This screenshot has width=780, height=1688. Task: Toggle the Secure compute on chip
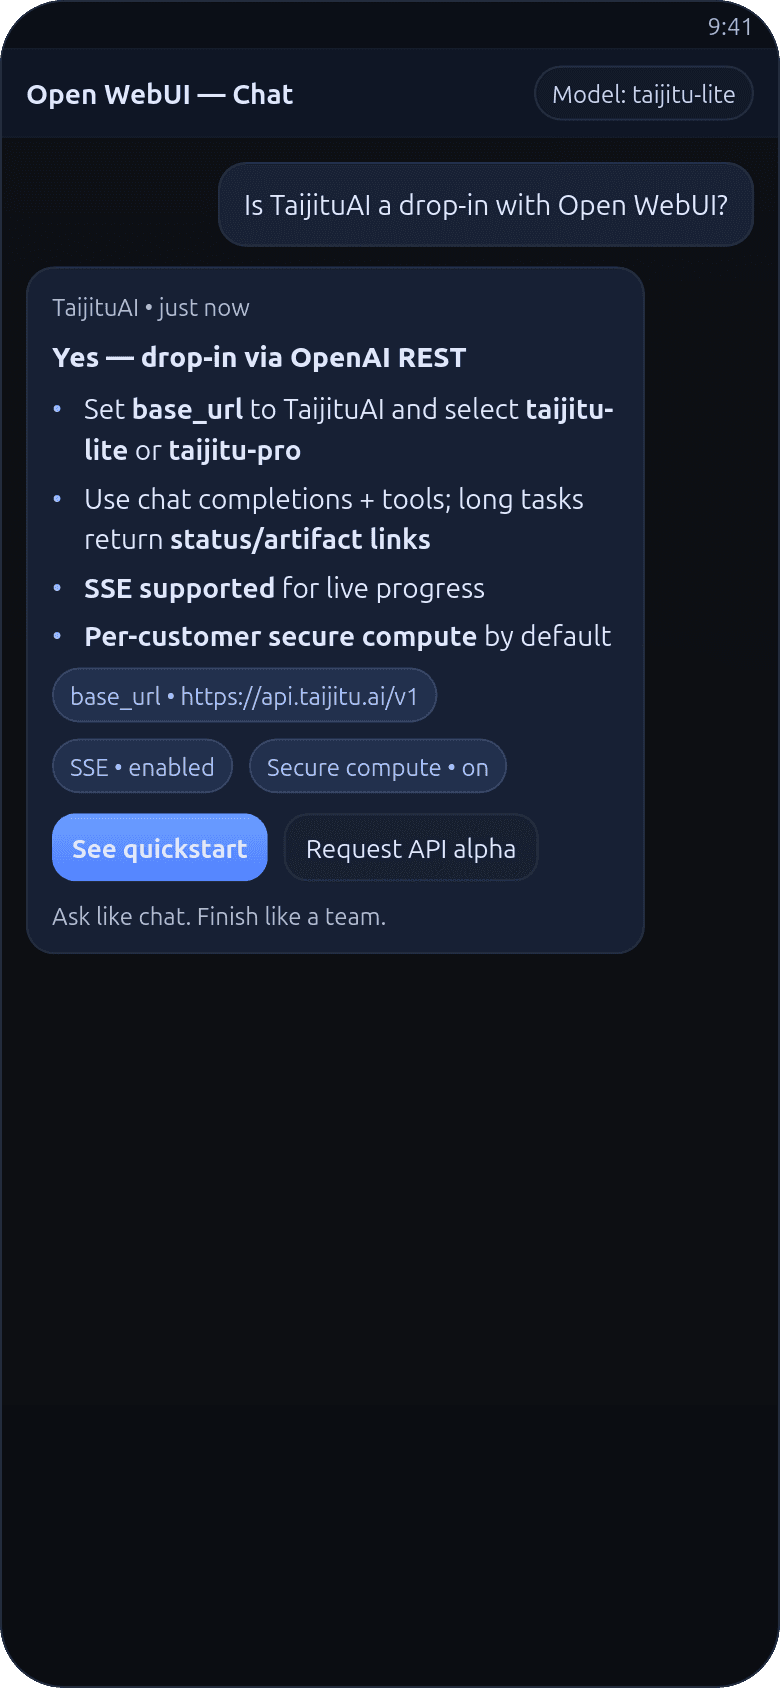tap(377, 767)
